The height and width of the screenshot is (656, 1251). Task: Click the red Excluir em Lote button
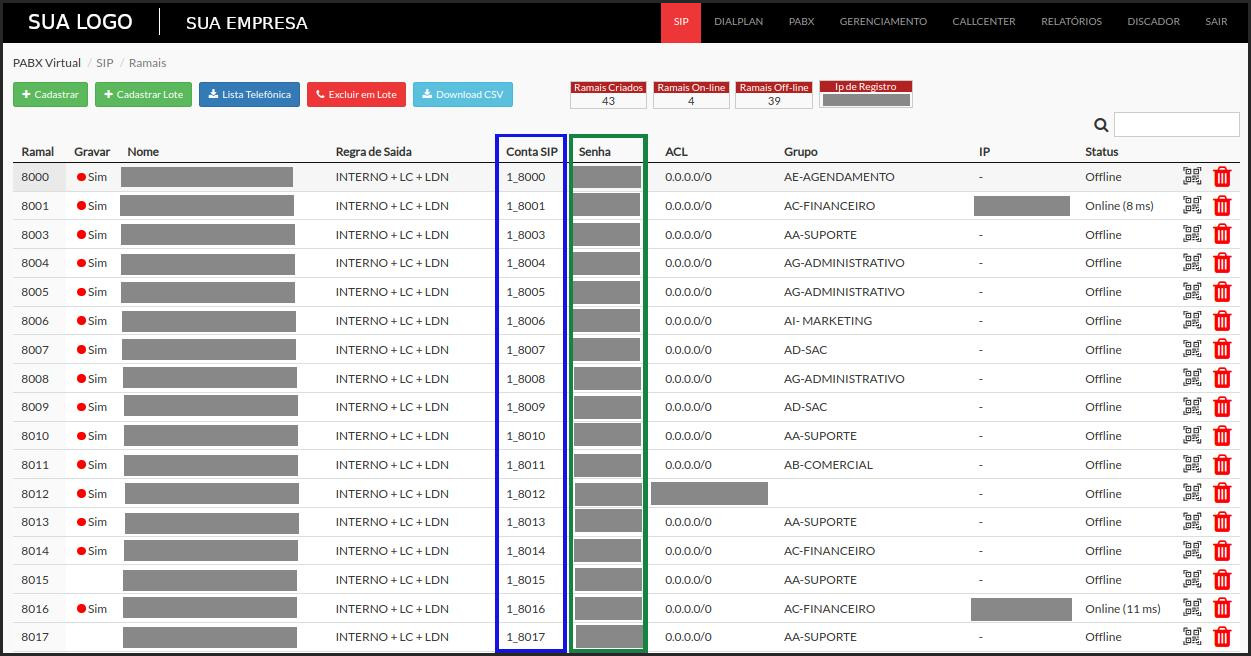pyautogui.click(x=356, y=95)
